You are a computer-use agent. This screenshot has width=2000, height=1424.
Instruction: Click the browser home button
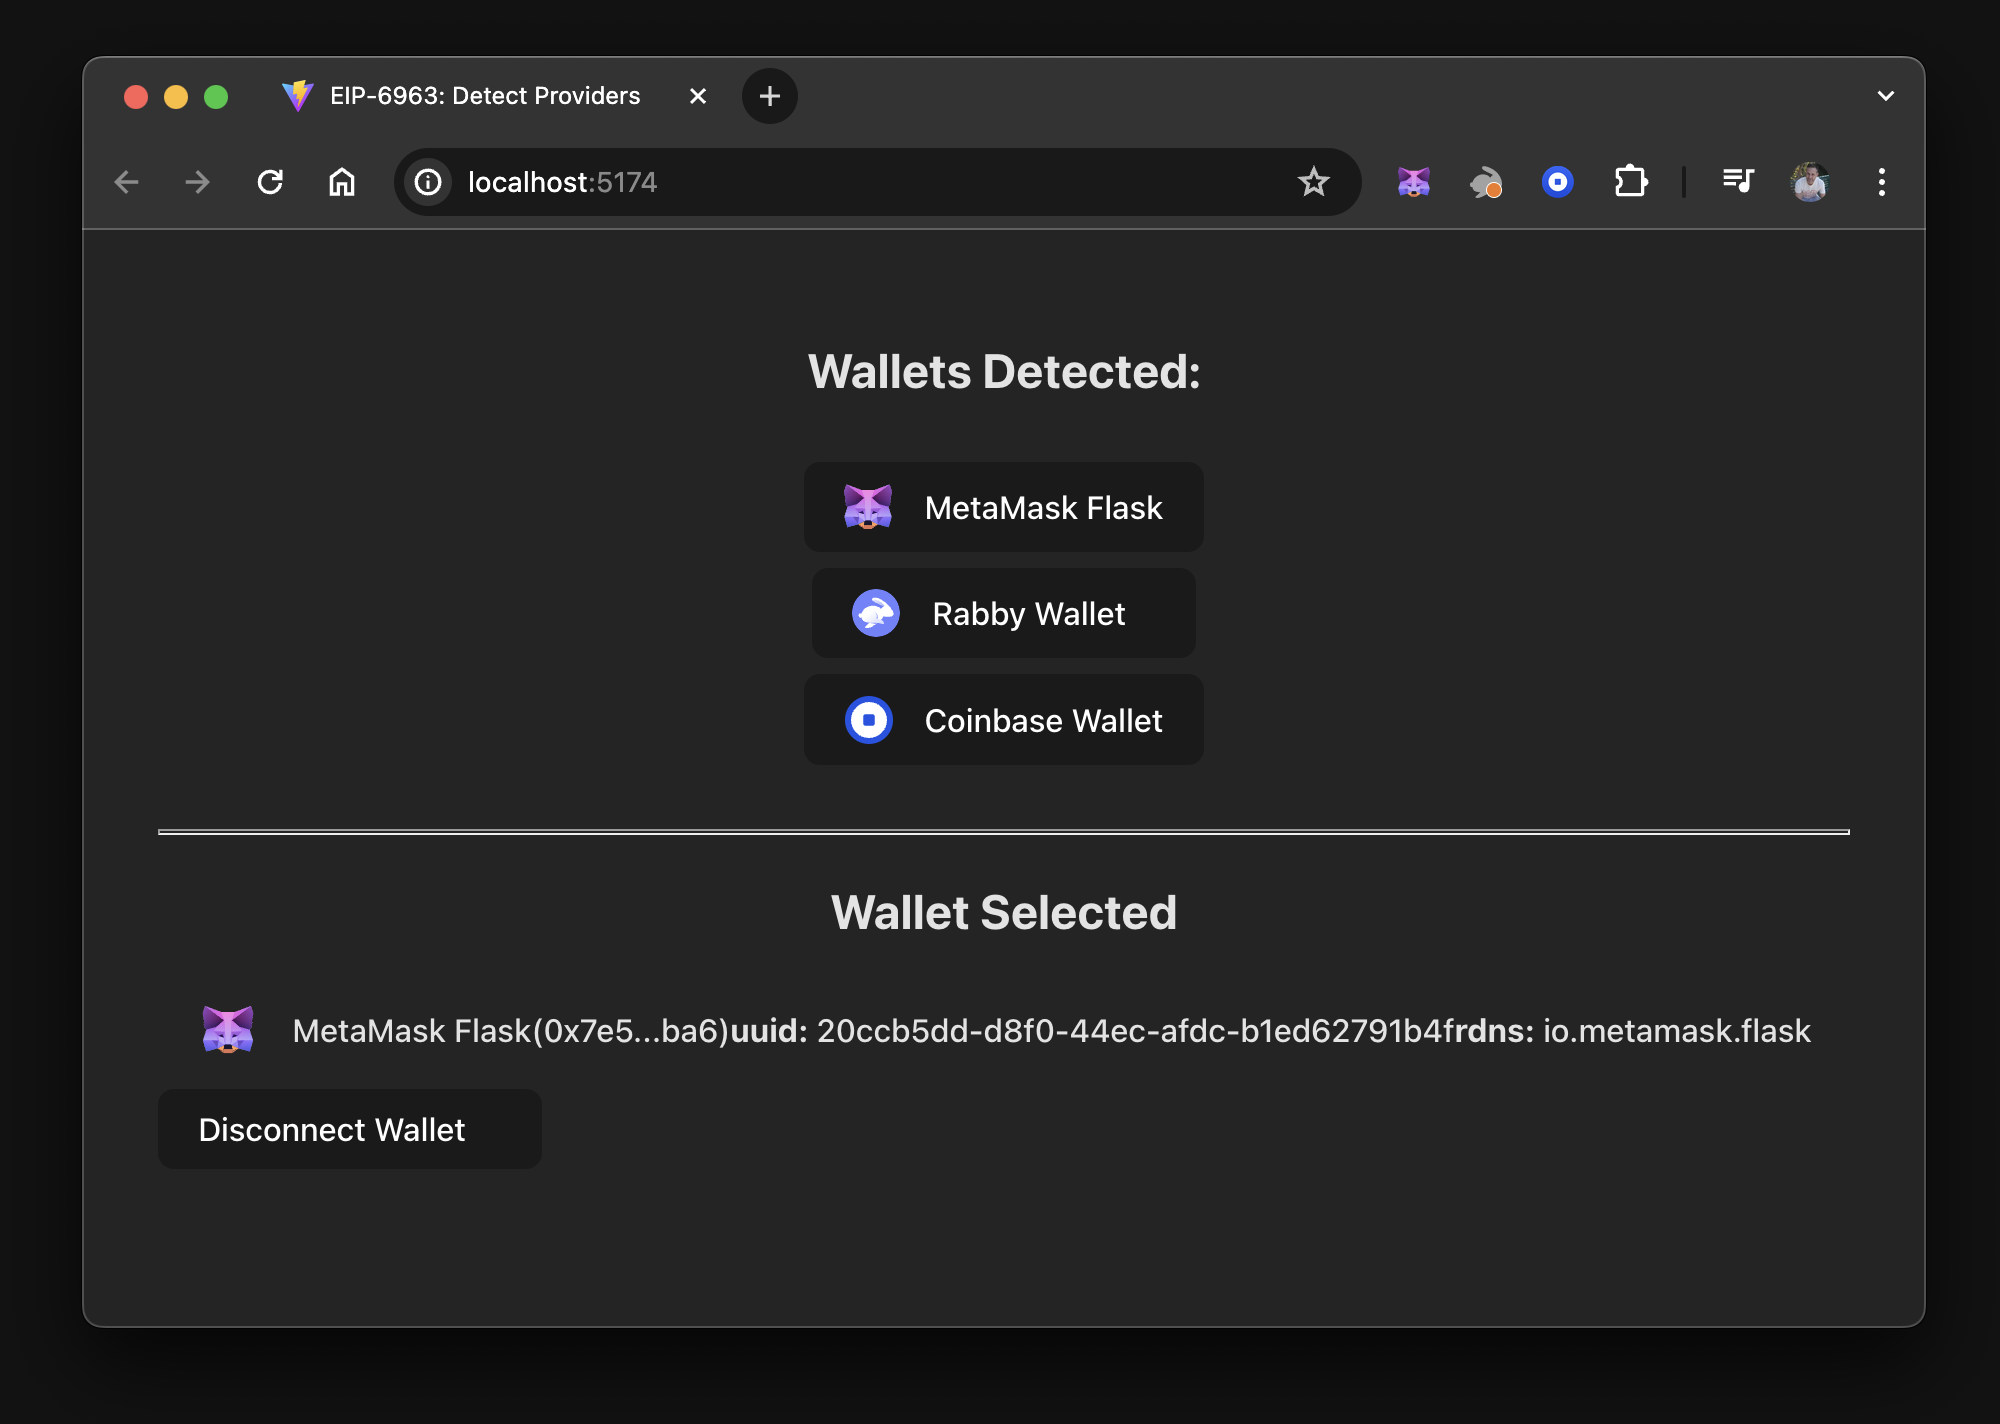(342, 182)
